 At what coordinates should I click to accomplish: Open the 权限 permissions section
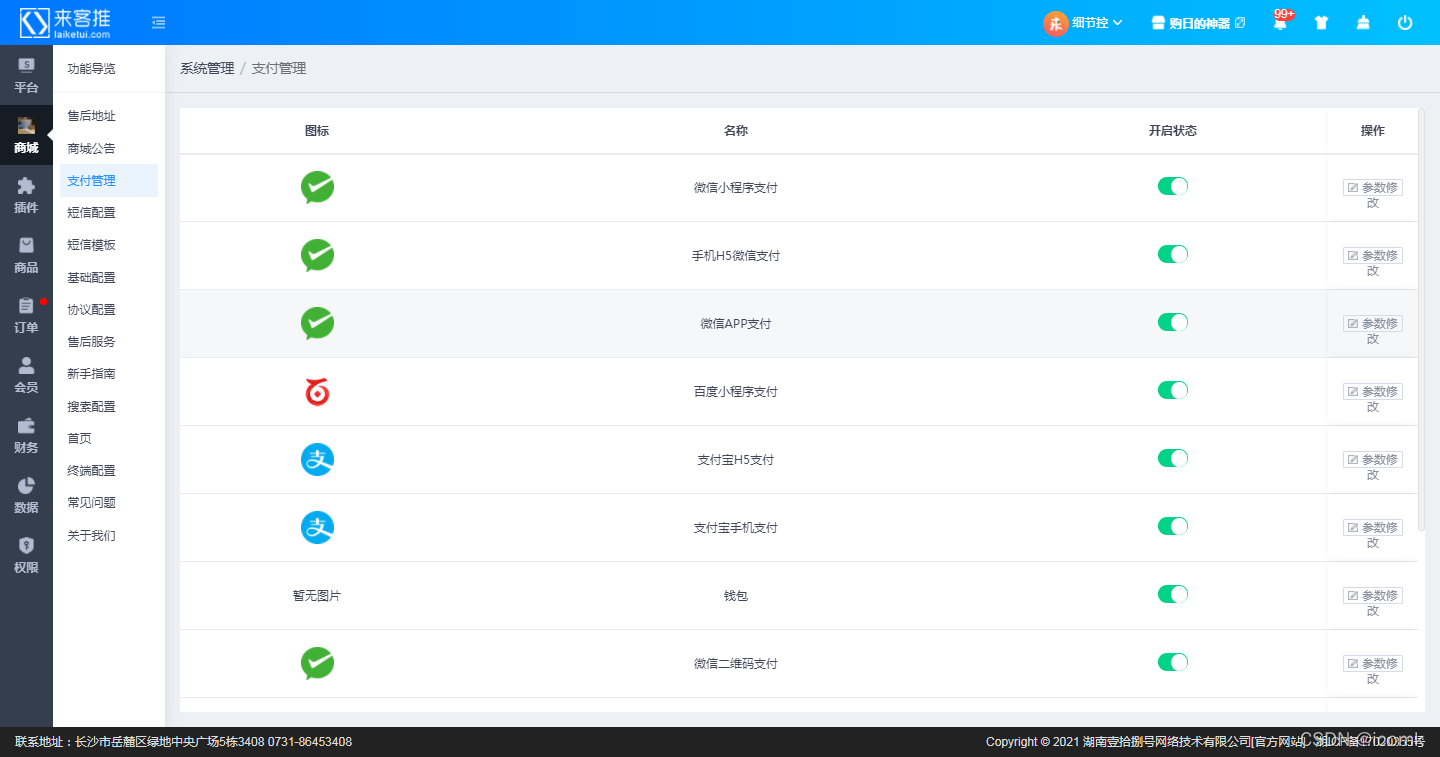coord(26,555)
